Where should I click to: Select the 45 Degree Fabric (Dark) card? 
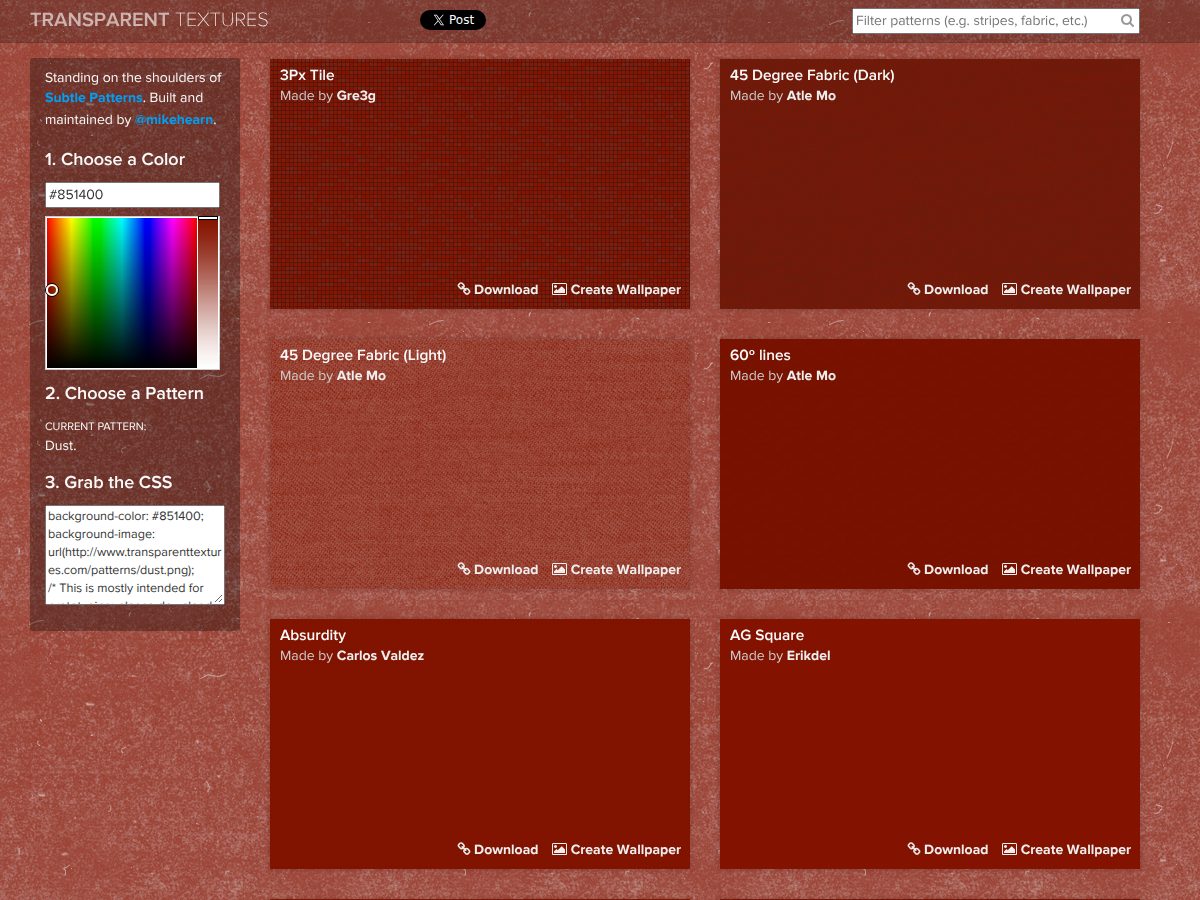(x=930, y=184)
